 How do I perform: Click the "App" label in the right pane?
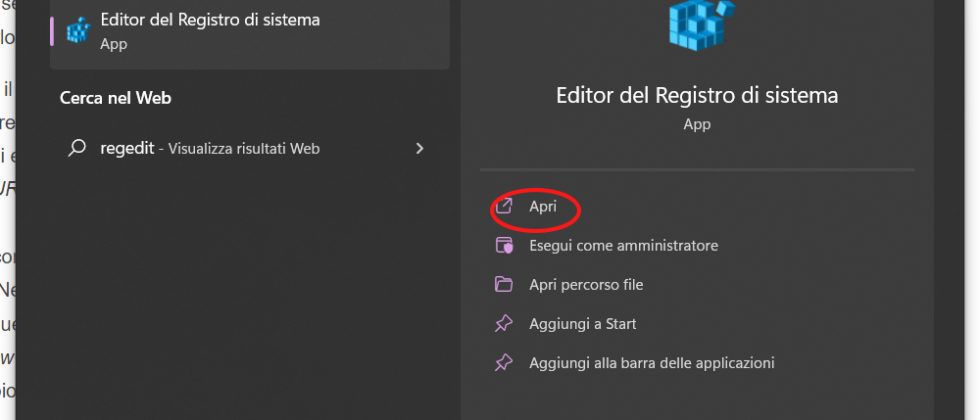click(x=696, y=124)
